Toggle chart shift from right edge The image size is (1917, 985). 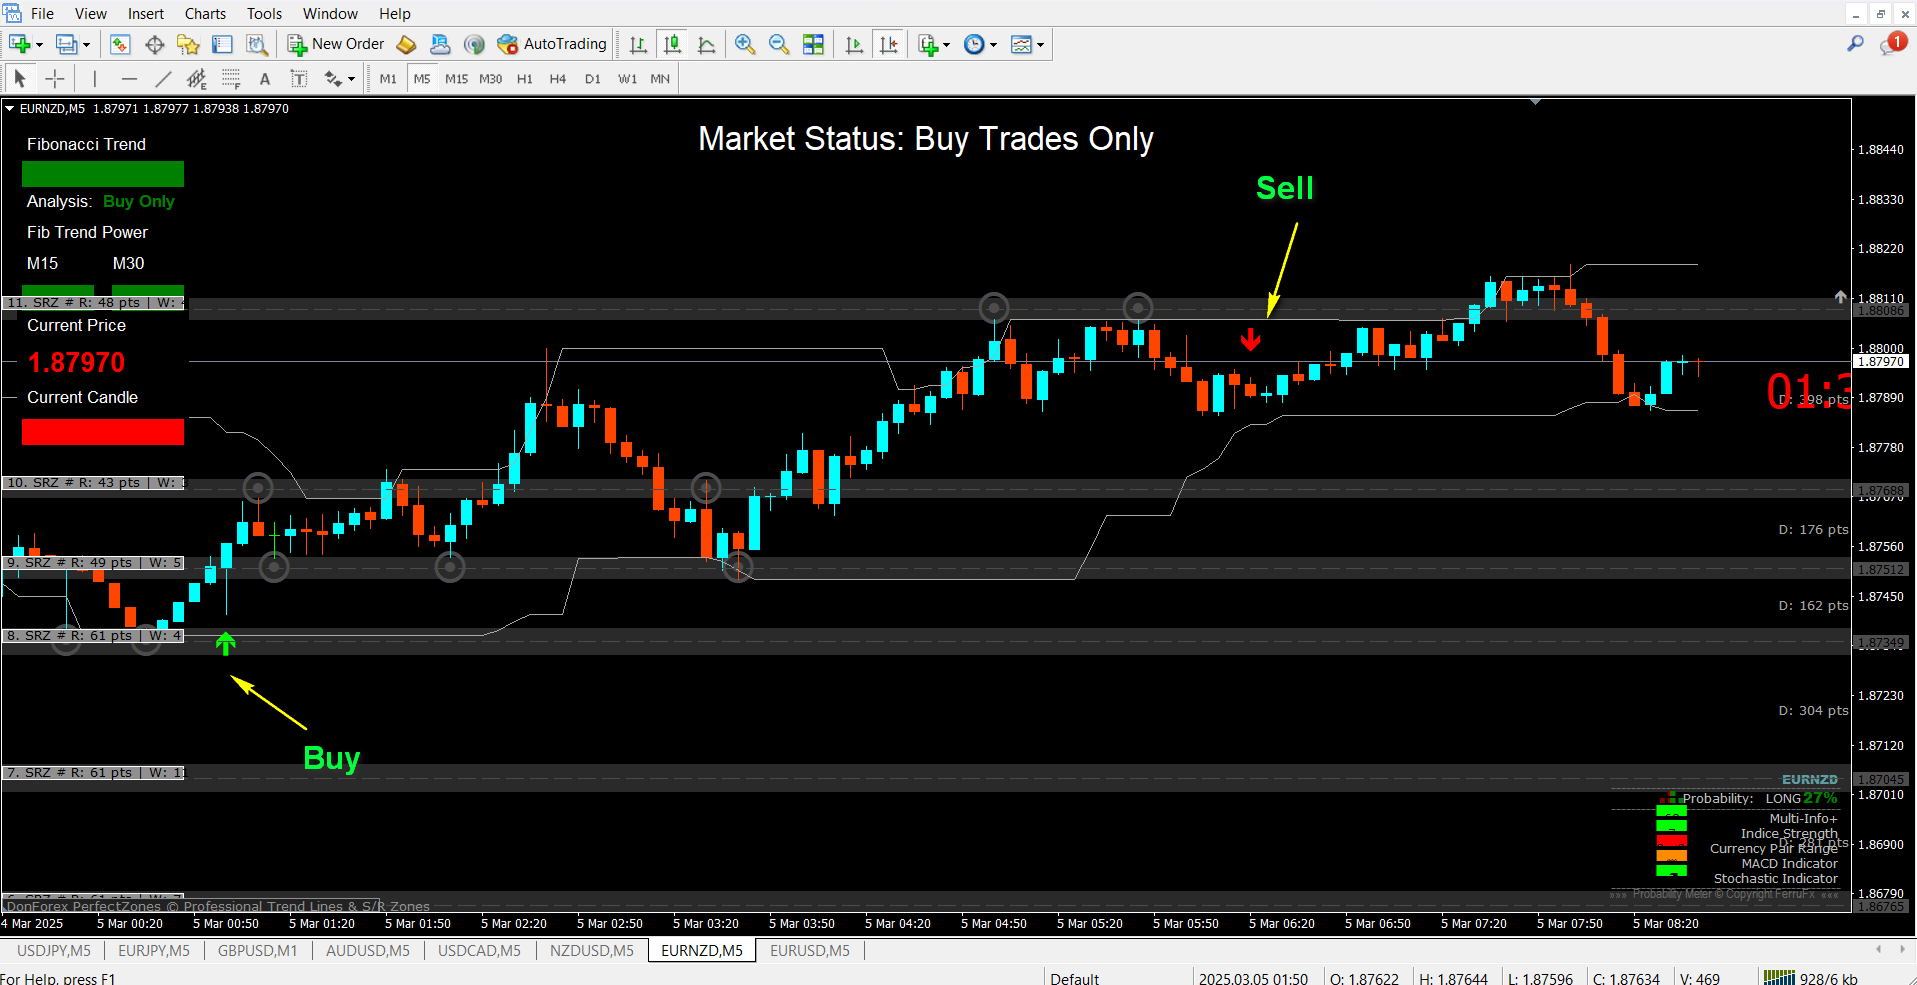[889, 44]
